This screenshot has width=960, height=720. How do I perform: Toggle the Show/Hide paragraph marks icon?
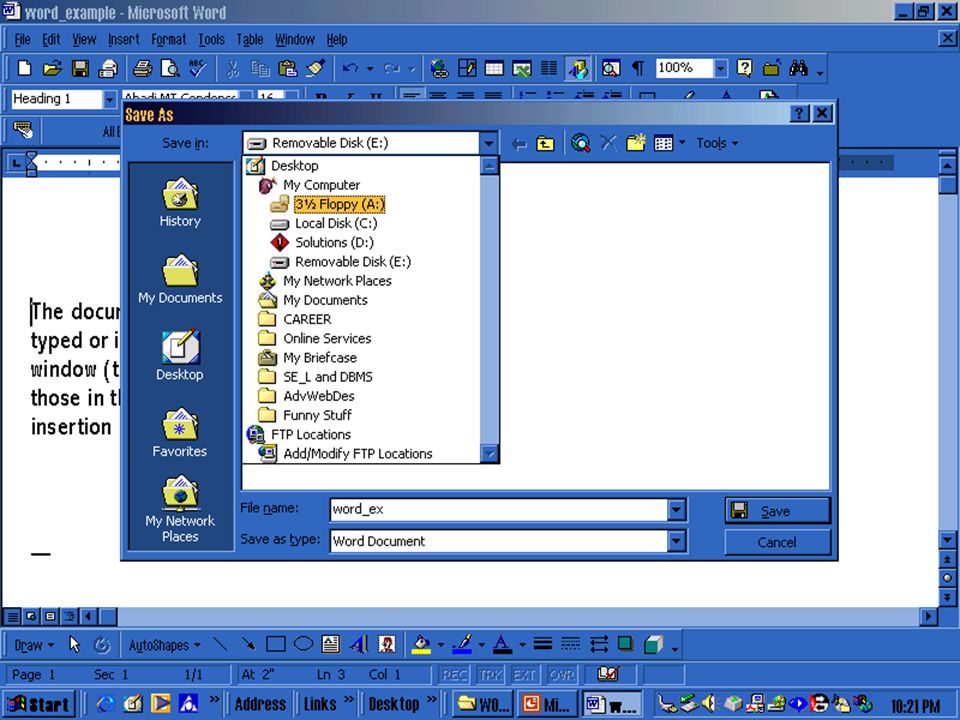638,68
